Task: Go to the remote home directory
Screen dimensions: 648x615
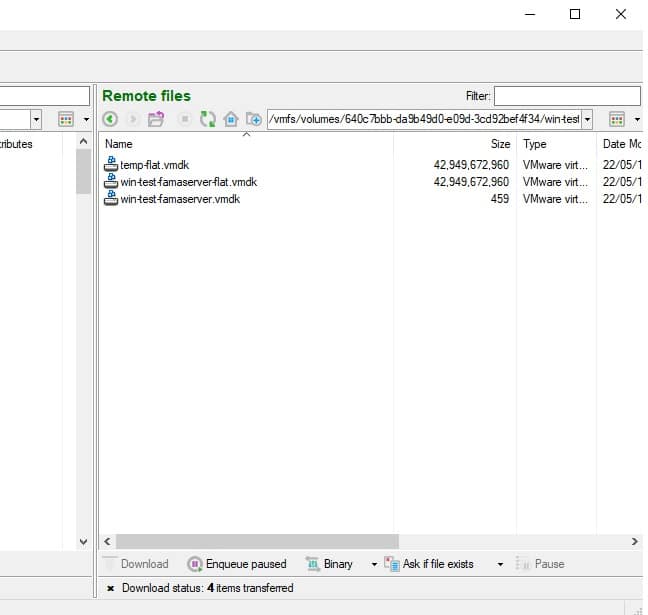Action: click(231, 119)
